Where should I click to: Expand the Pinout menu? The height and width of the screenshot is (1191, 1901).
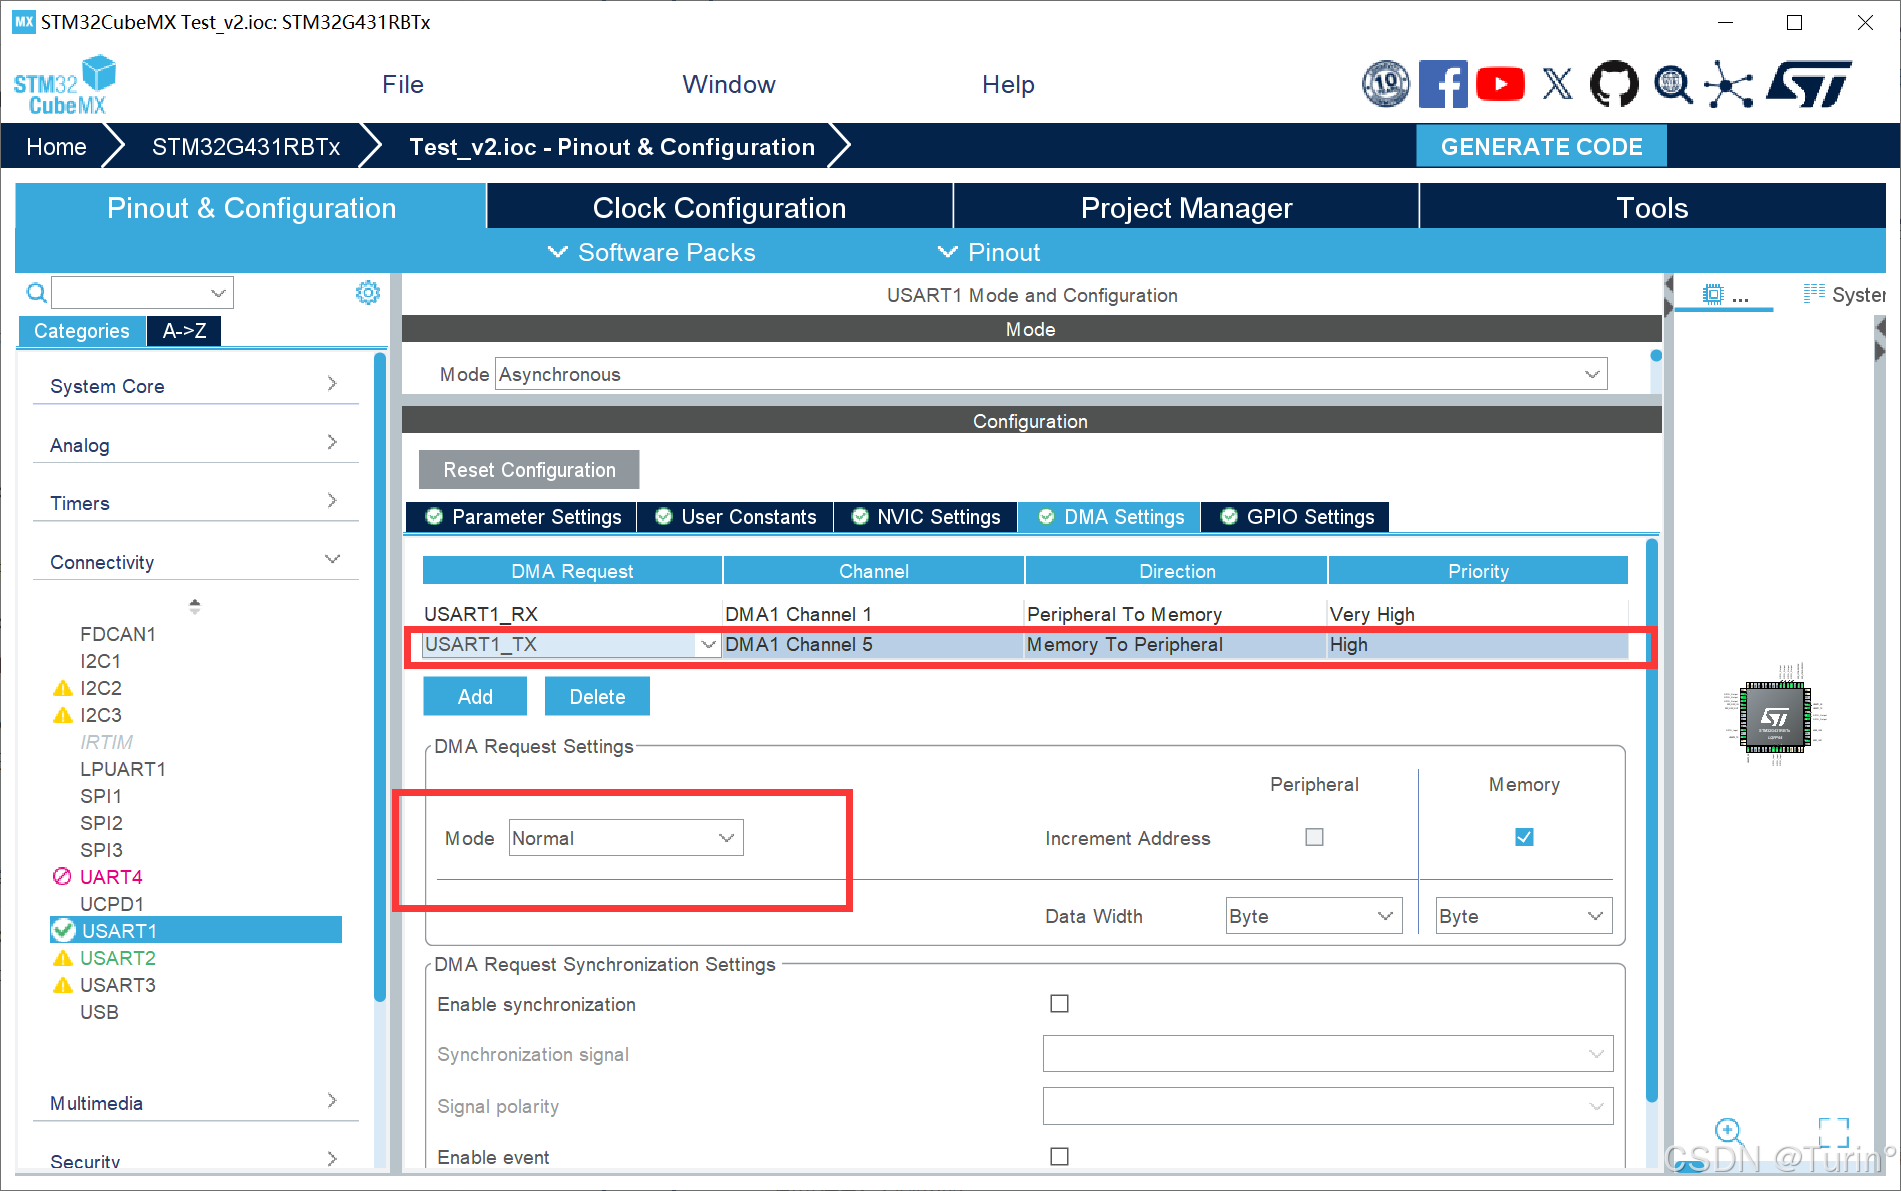[x=989, y=252]
